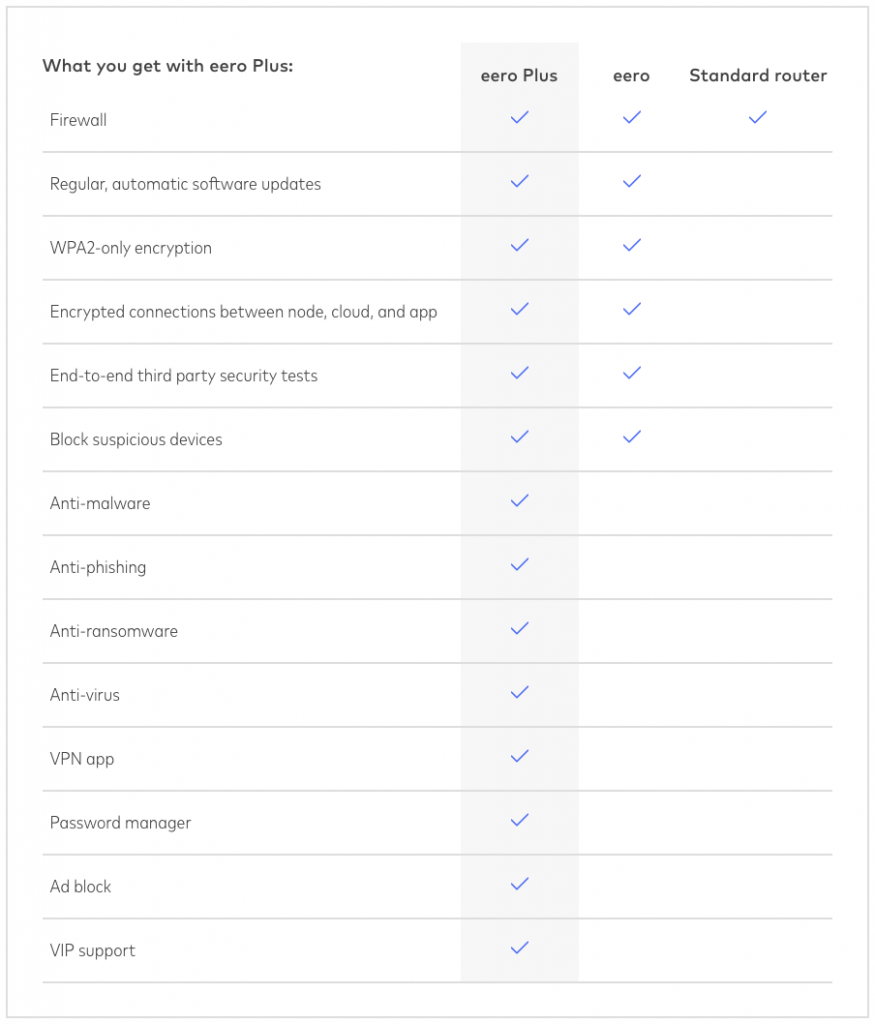
Task: Click the eero Plus checkmark for Anti-phishing
Action: tap(519, 565)
